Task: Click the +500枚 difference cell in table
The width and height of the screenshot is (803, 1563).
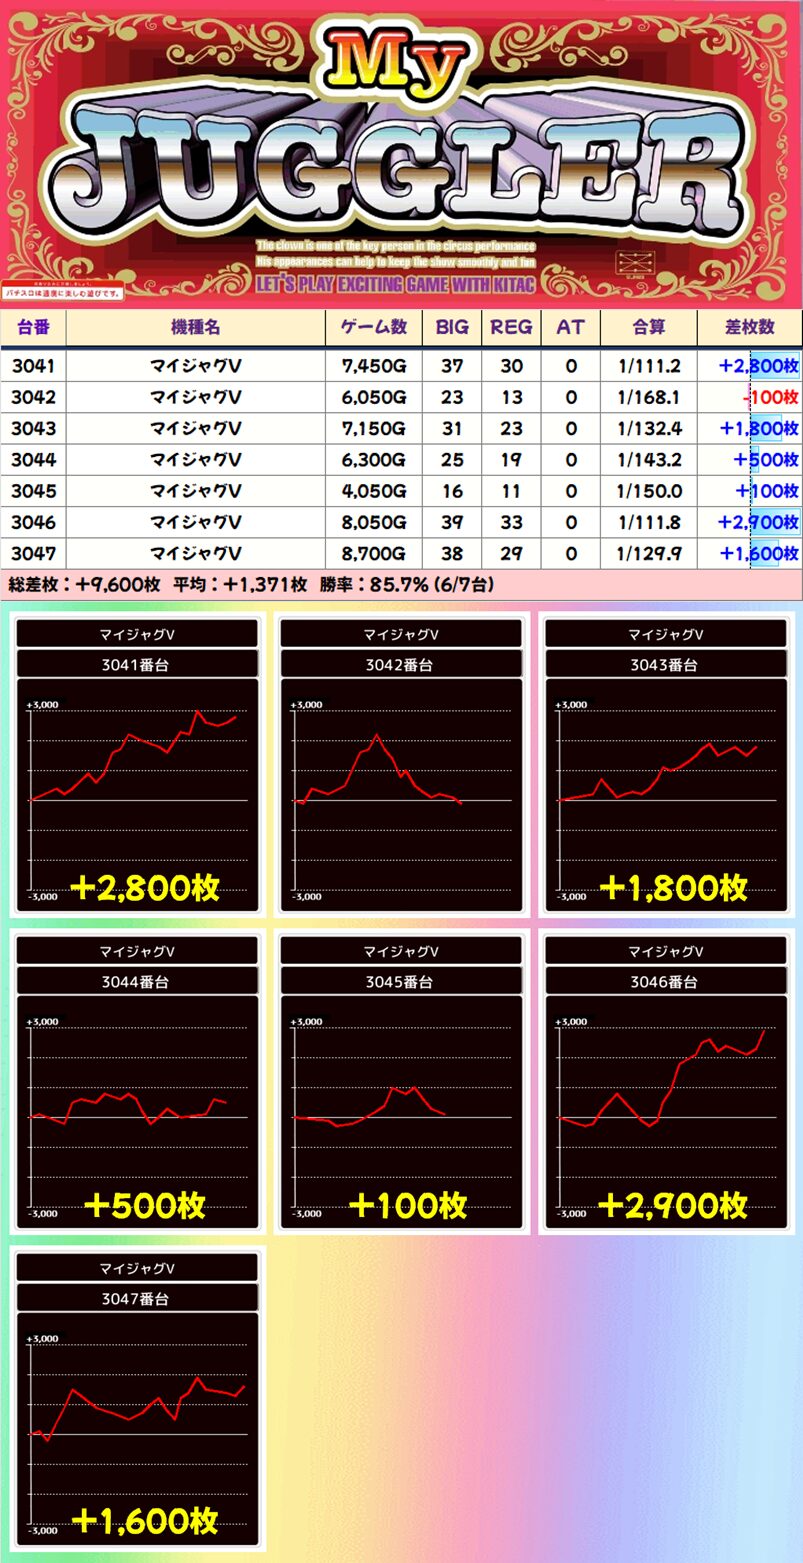Action: (x=750, y=459)
